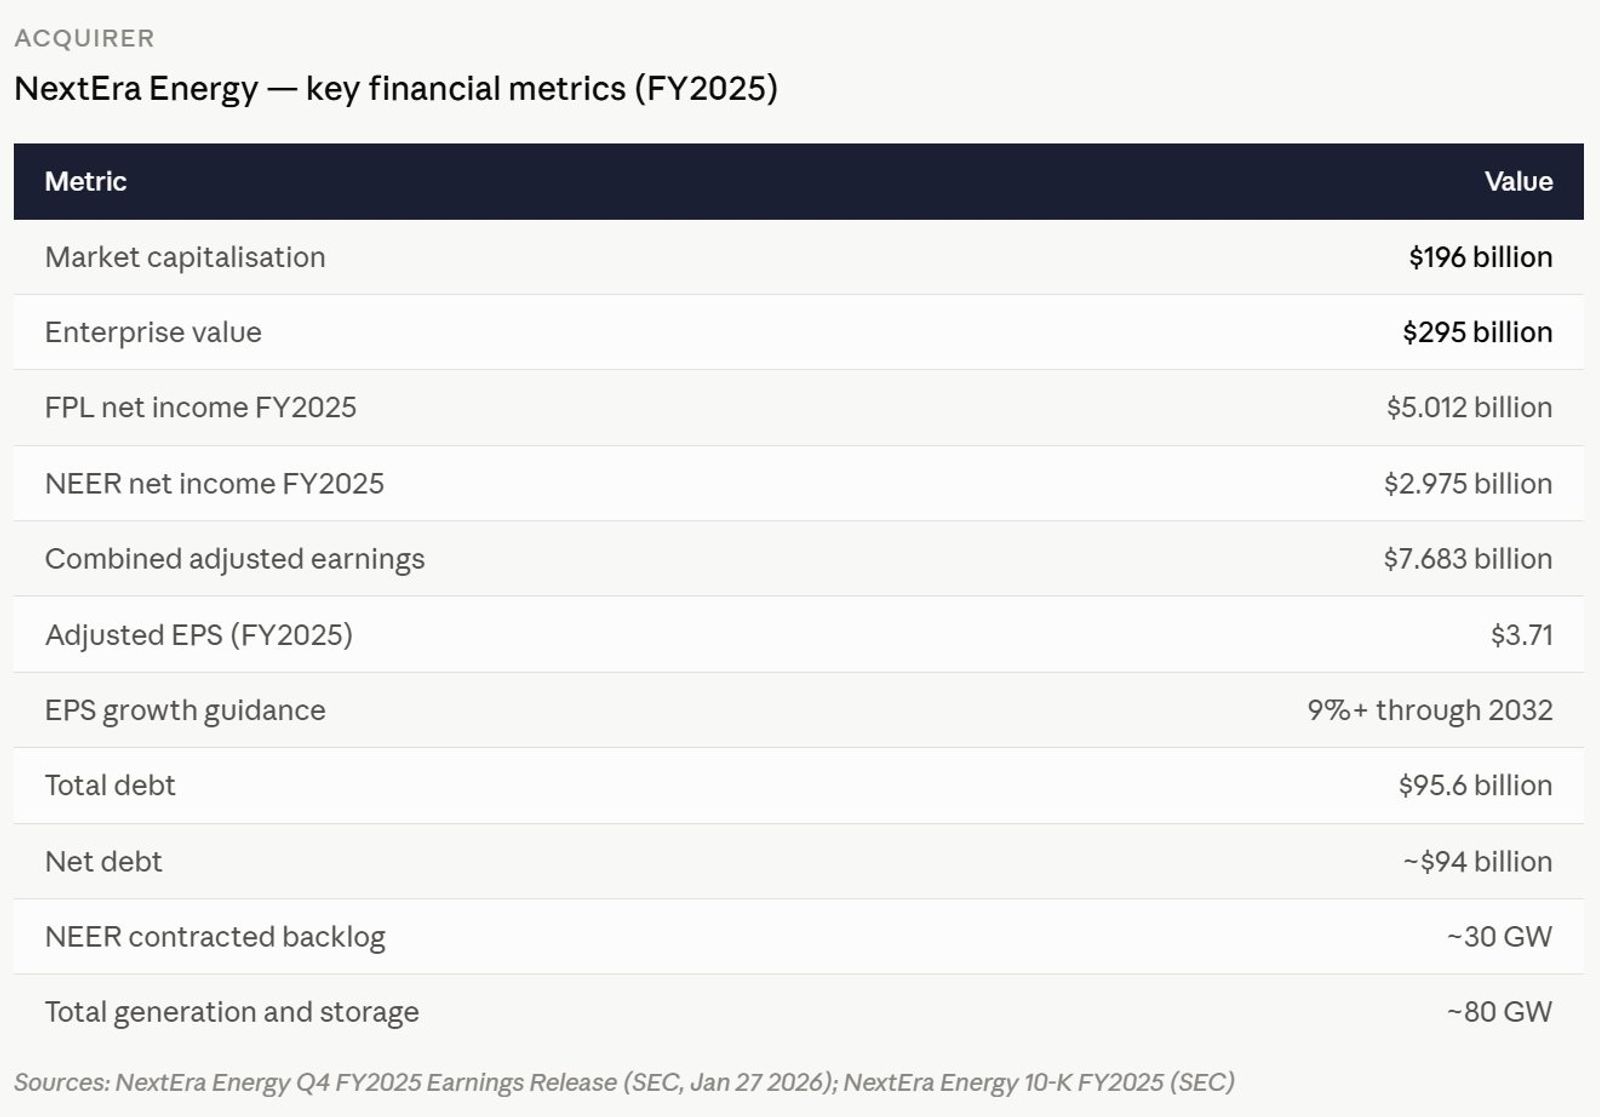
Task: Click the Sources footnote text
Action: pyautogui.click(x=624, y=1082)
